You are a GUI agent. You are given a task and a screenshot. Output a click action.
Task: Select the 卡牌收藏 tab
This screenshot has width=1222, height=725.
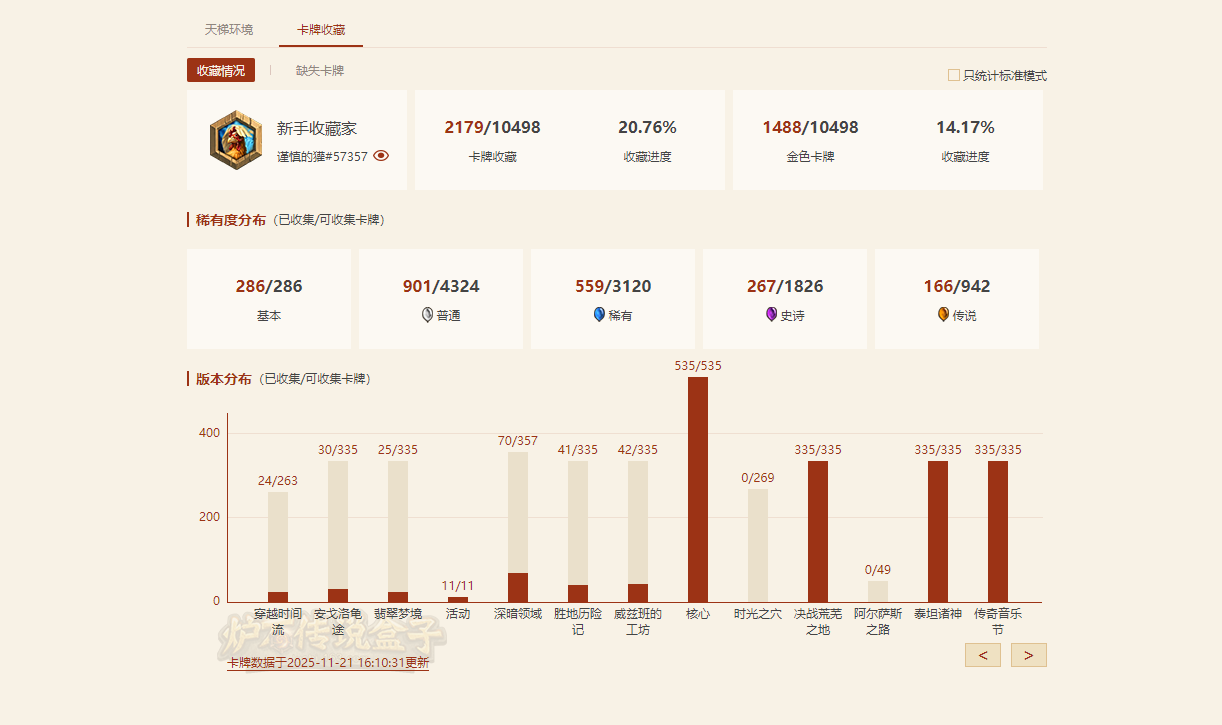321,30
